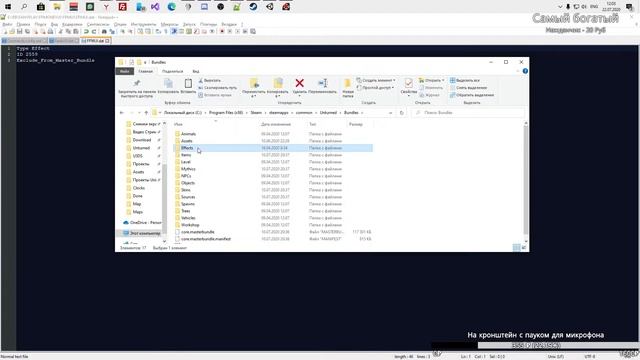Open the Notepad++ Плагины menu
640x360 pixels.
pyautogui.click(x=208, y=24)
